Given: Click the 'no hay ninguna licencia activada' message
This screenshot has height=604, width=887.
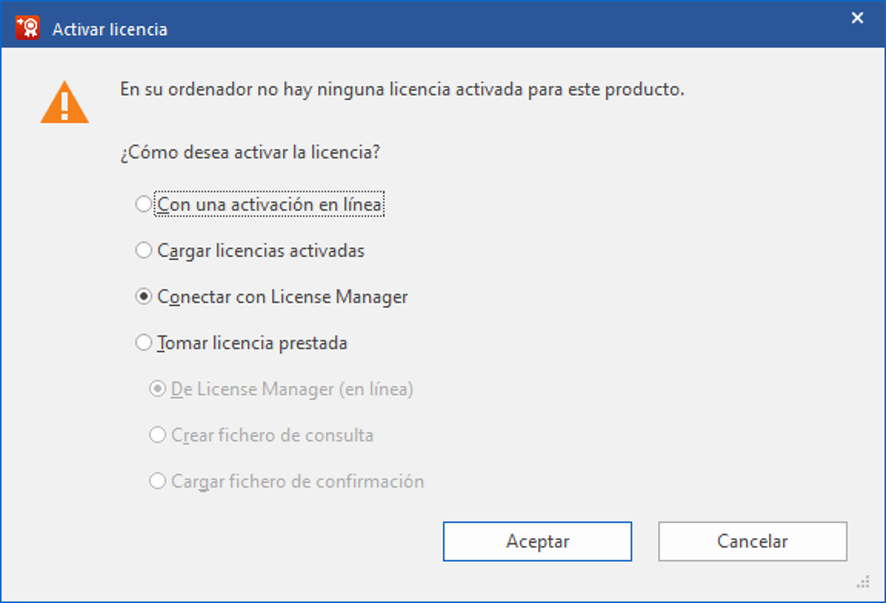Looking at the screenshot, I should (x=401, y=89).
